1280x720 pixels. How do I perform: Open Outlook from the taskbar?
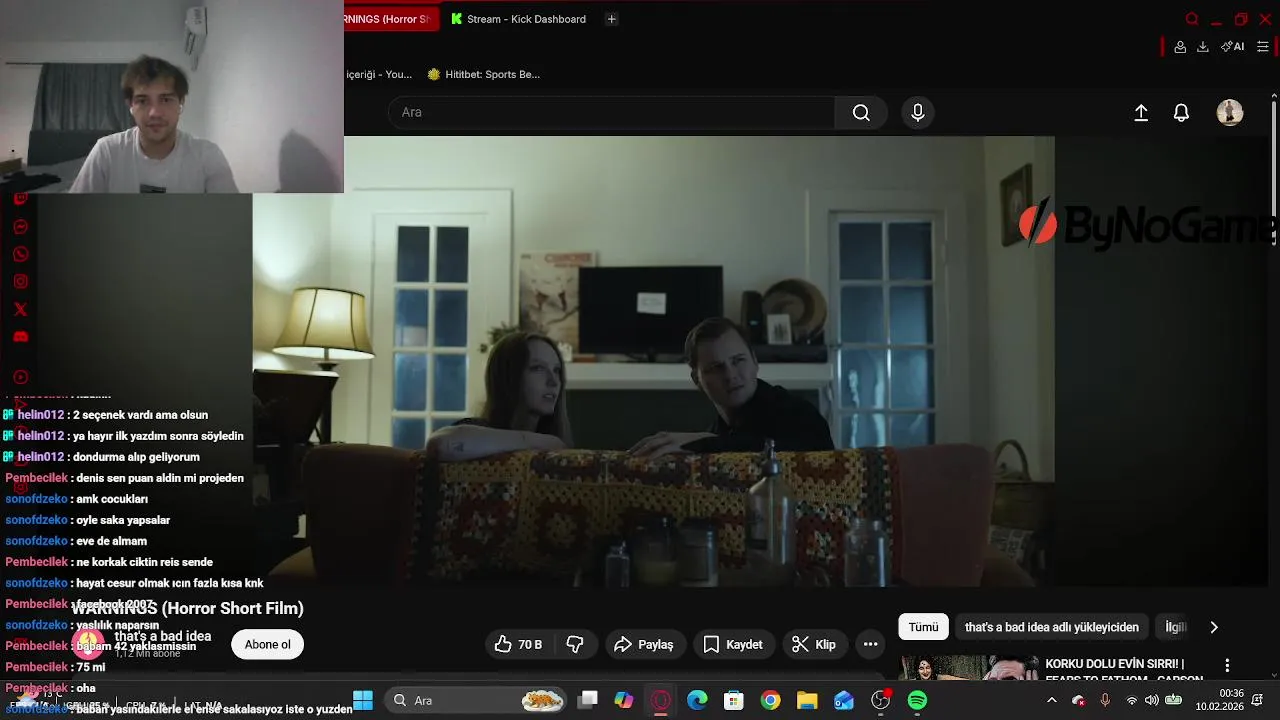point(844,700)
